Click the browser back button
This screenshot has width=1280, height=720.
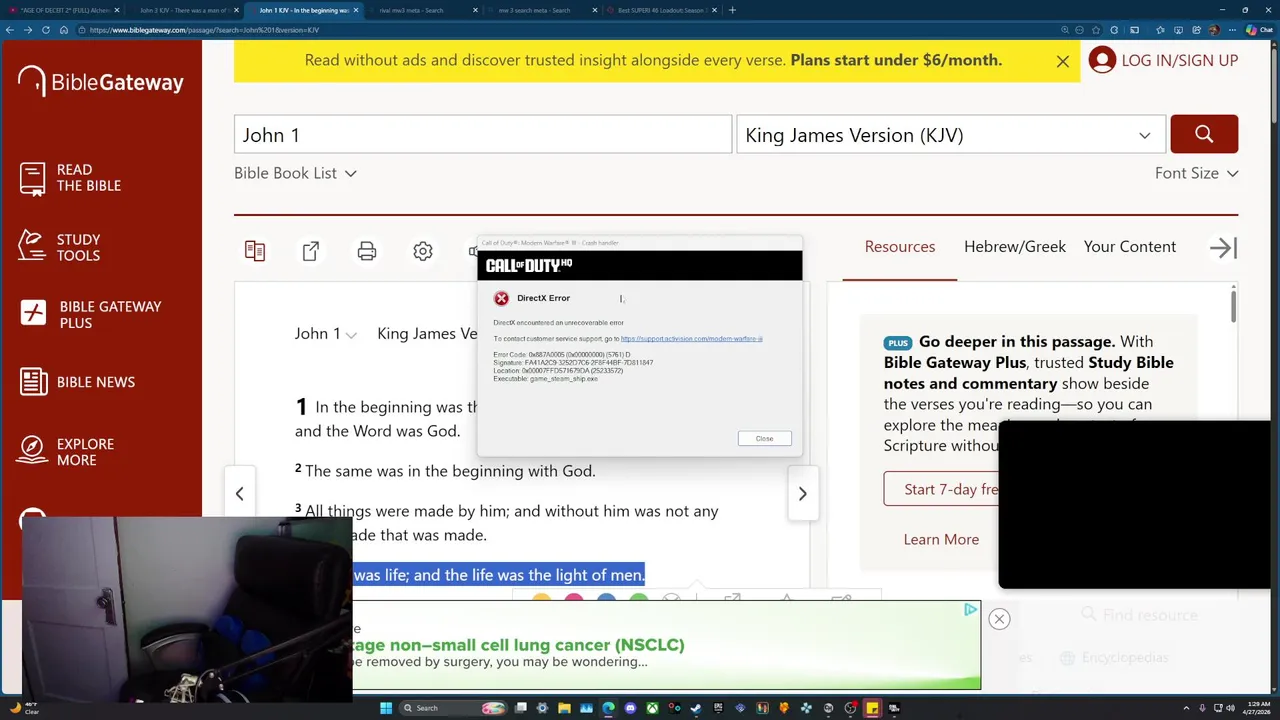(x=10, y=30)
